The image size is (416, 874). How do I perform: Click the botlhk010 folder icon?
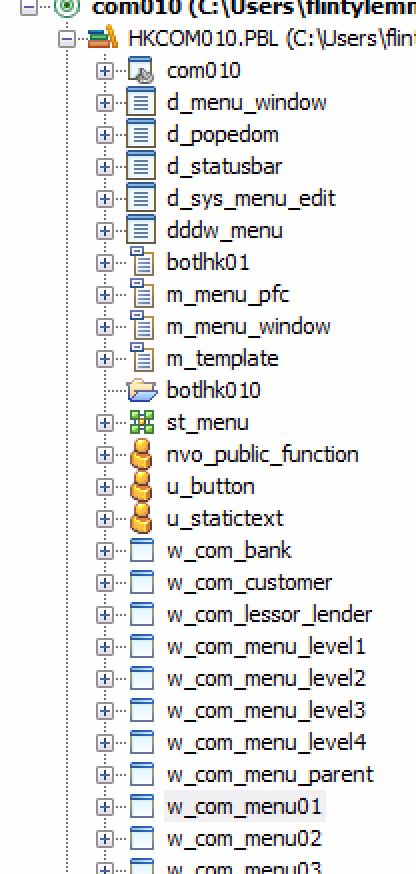(x=142, y=390)
